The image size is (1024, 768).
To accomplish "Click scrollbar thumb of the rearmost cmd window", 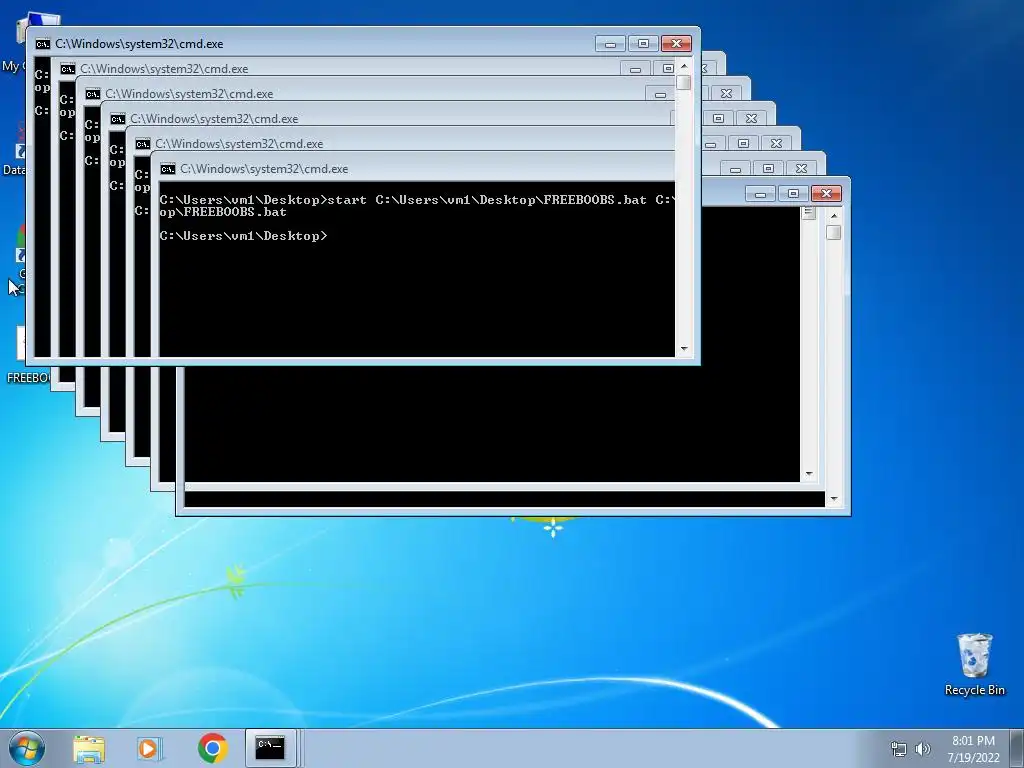I will click(833, 232).
